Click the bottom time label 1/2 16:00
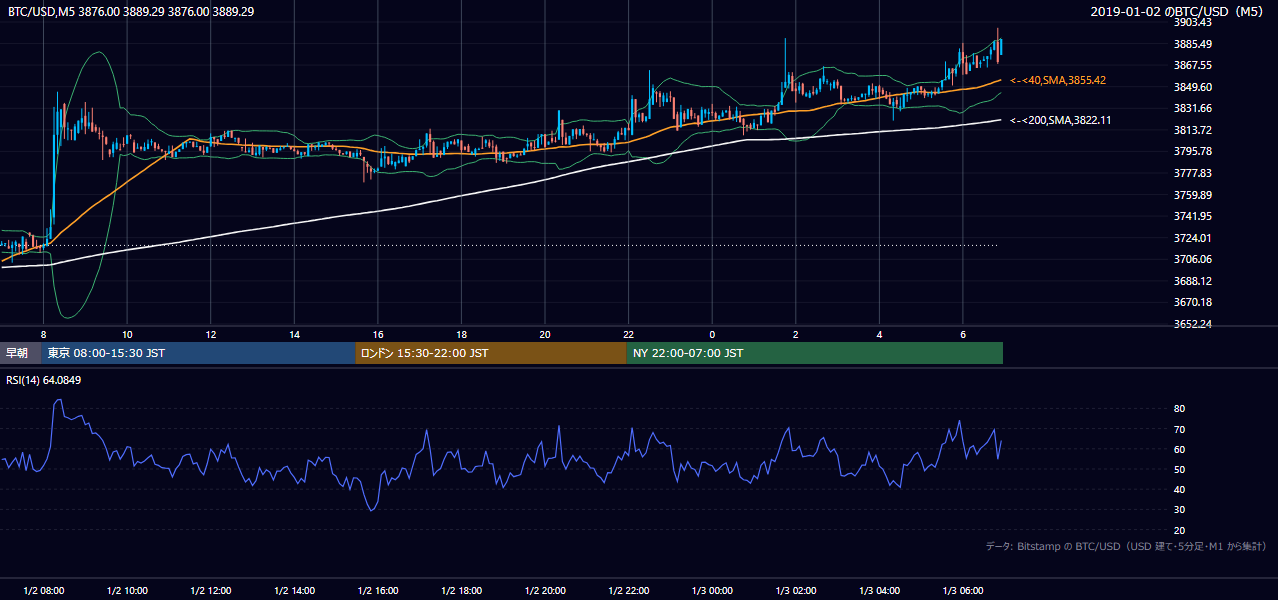The height and width of the screenshot is (600, 1278). (x=378, y=590)
